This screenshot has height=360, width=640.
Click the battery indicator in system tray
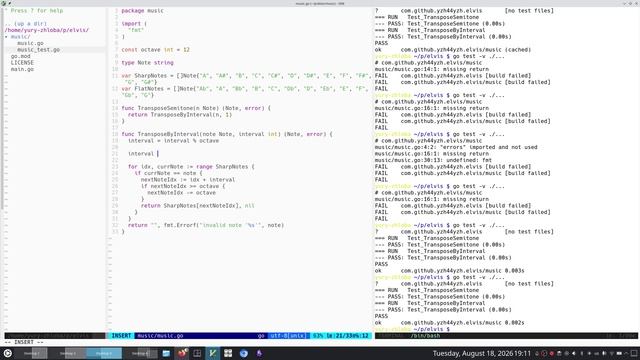(x=619, y=353)
